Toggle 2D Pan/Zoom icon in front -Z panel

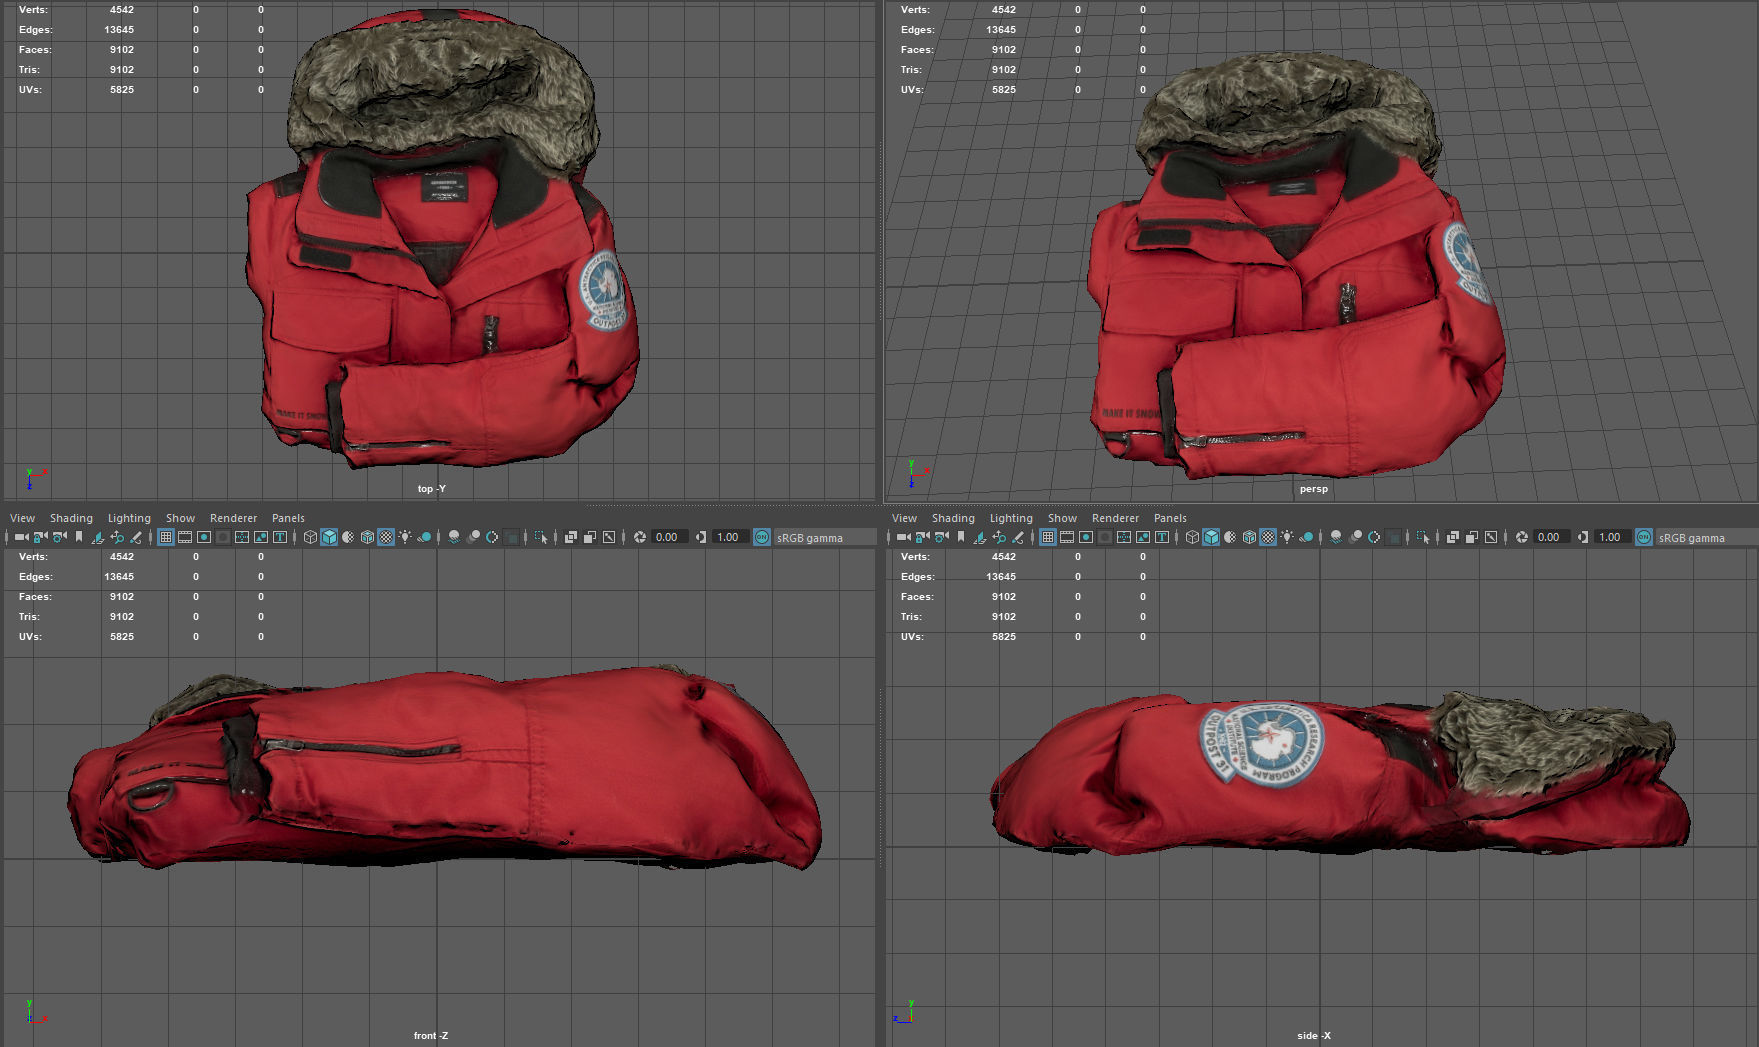click(x=117, y=537)
